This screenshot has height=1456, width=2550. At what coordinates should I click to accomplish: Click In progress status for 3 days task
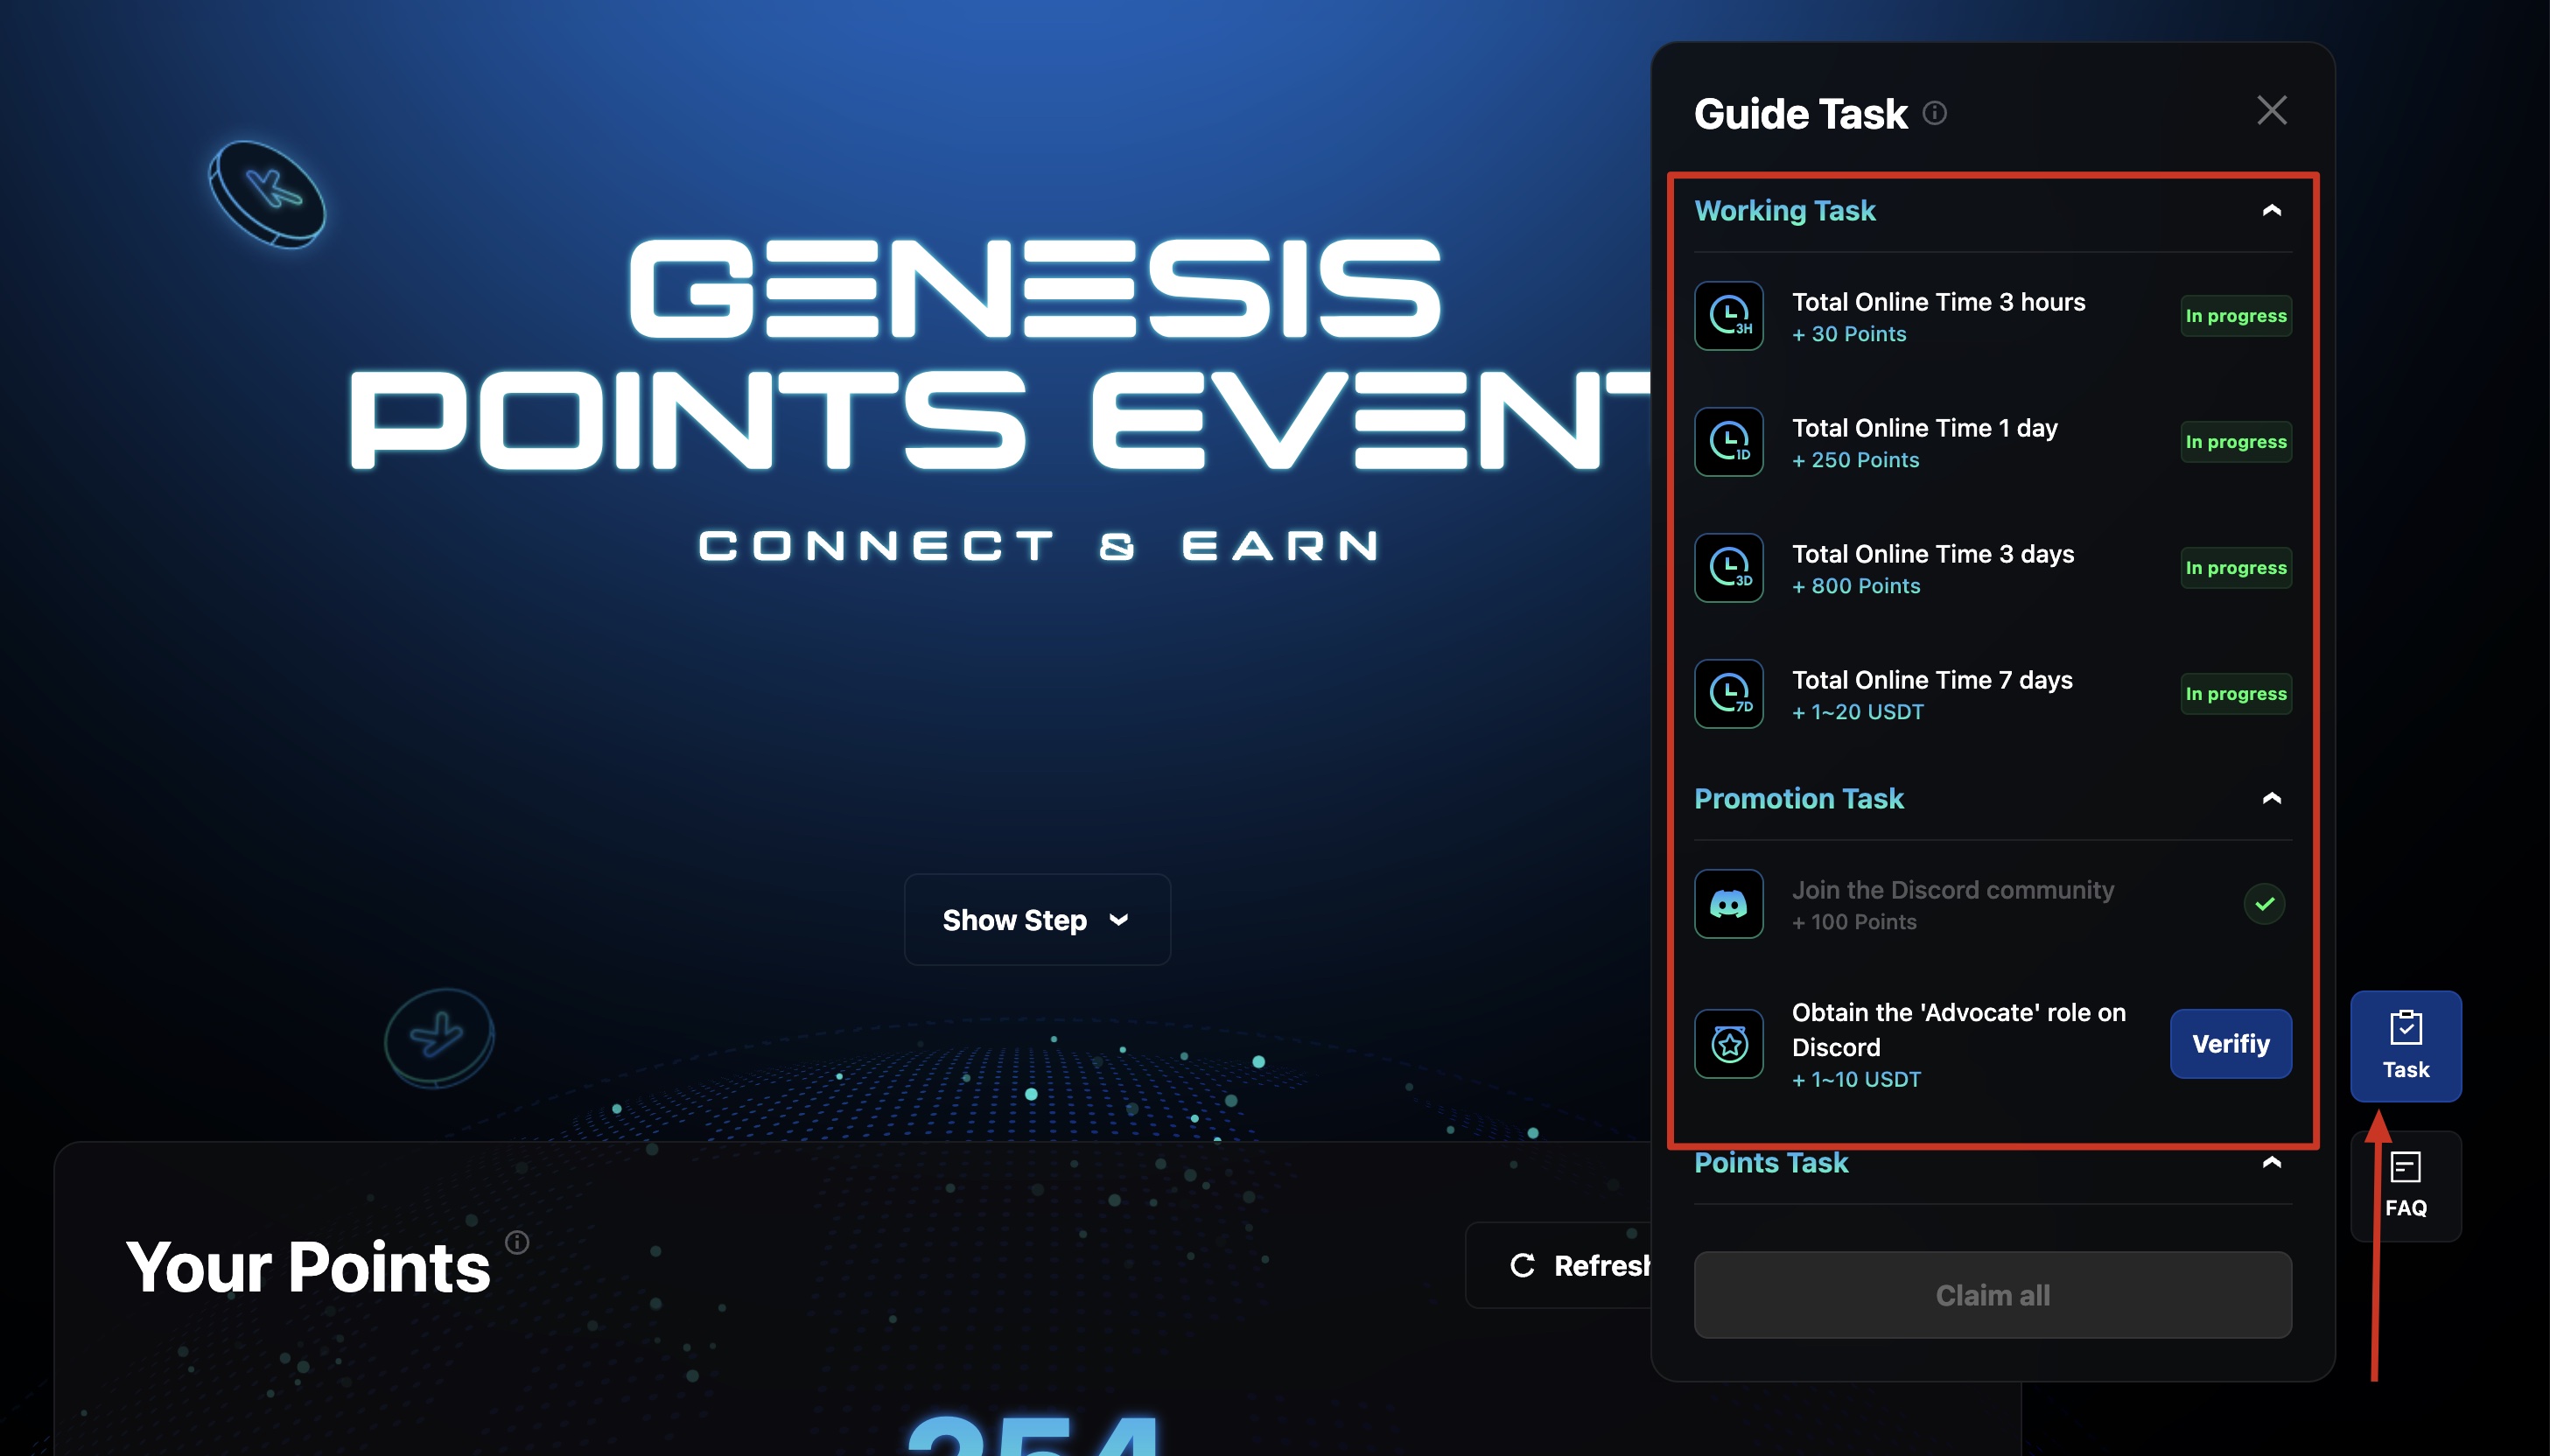click(x=2236, y=568)
